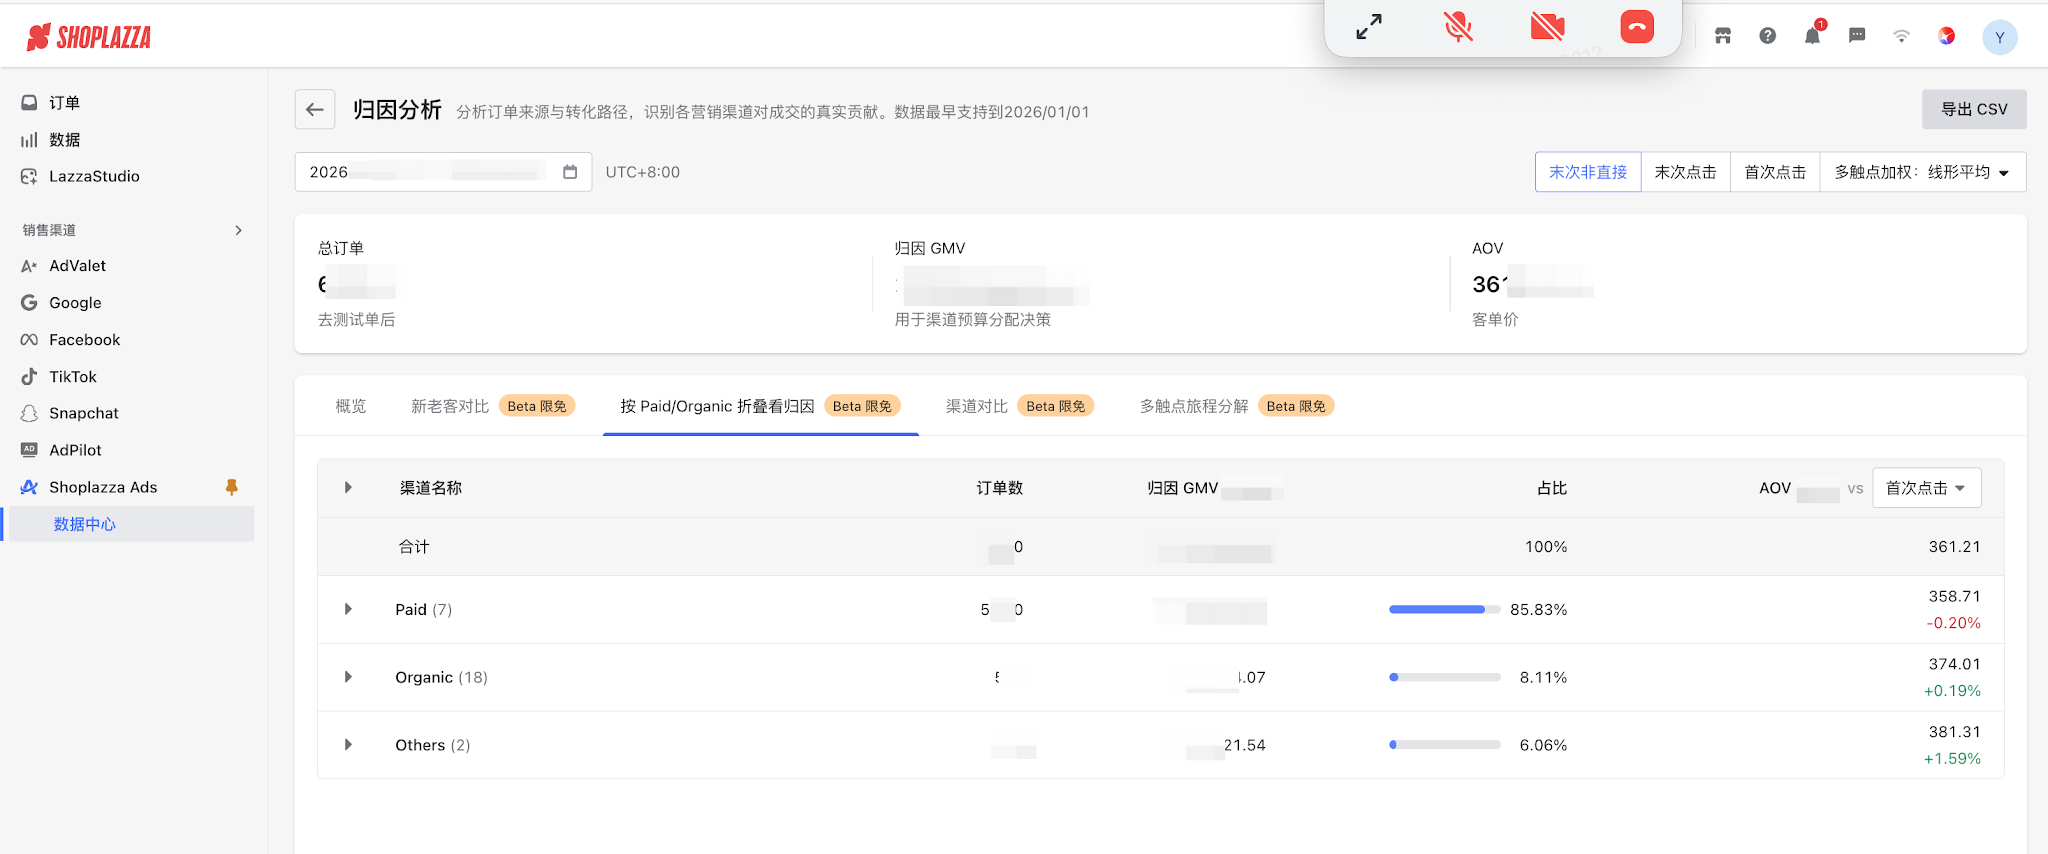The height and width of the screenshot is (854, 2048).
Task: Click the 导出 CSV button
Action: pyautogui.click(x=1974, y=109)
